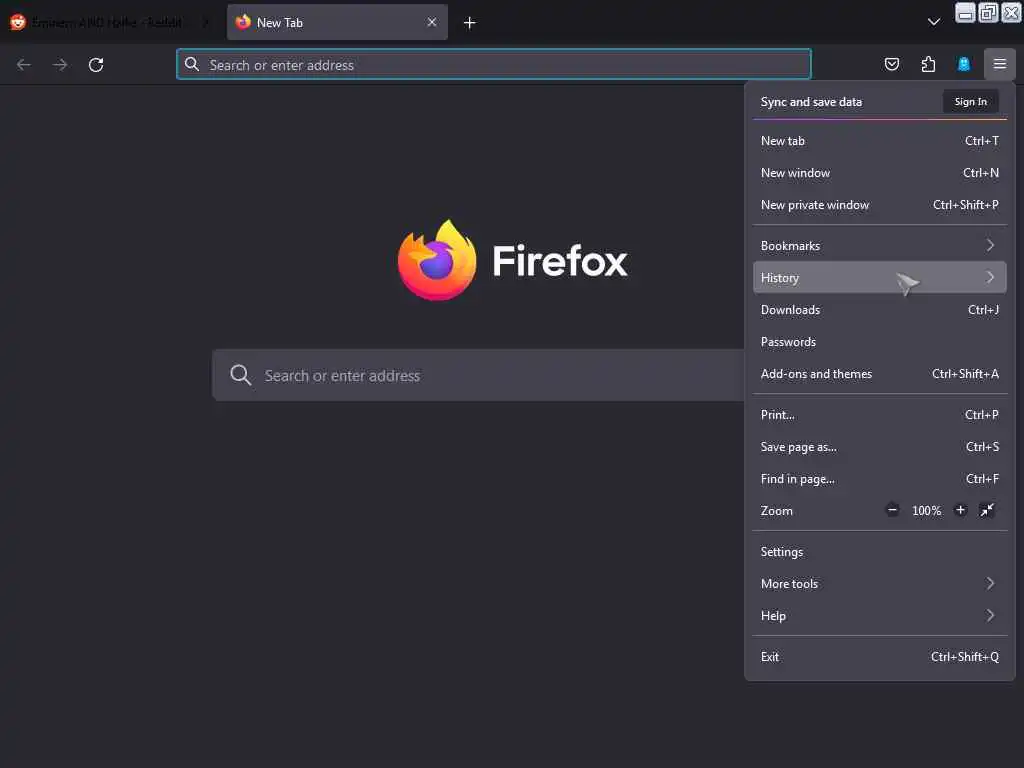This screenshot has width=1024, height=768.
Task: Go back one page
Action: (x=24, y=65)
